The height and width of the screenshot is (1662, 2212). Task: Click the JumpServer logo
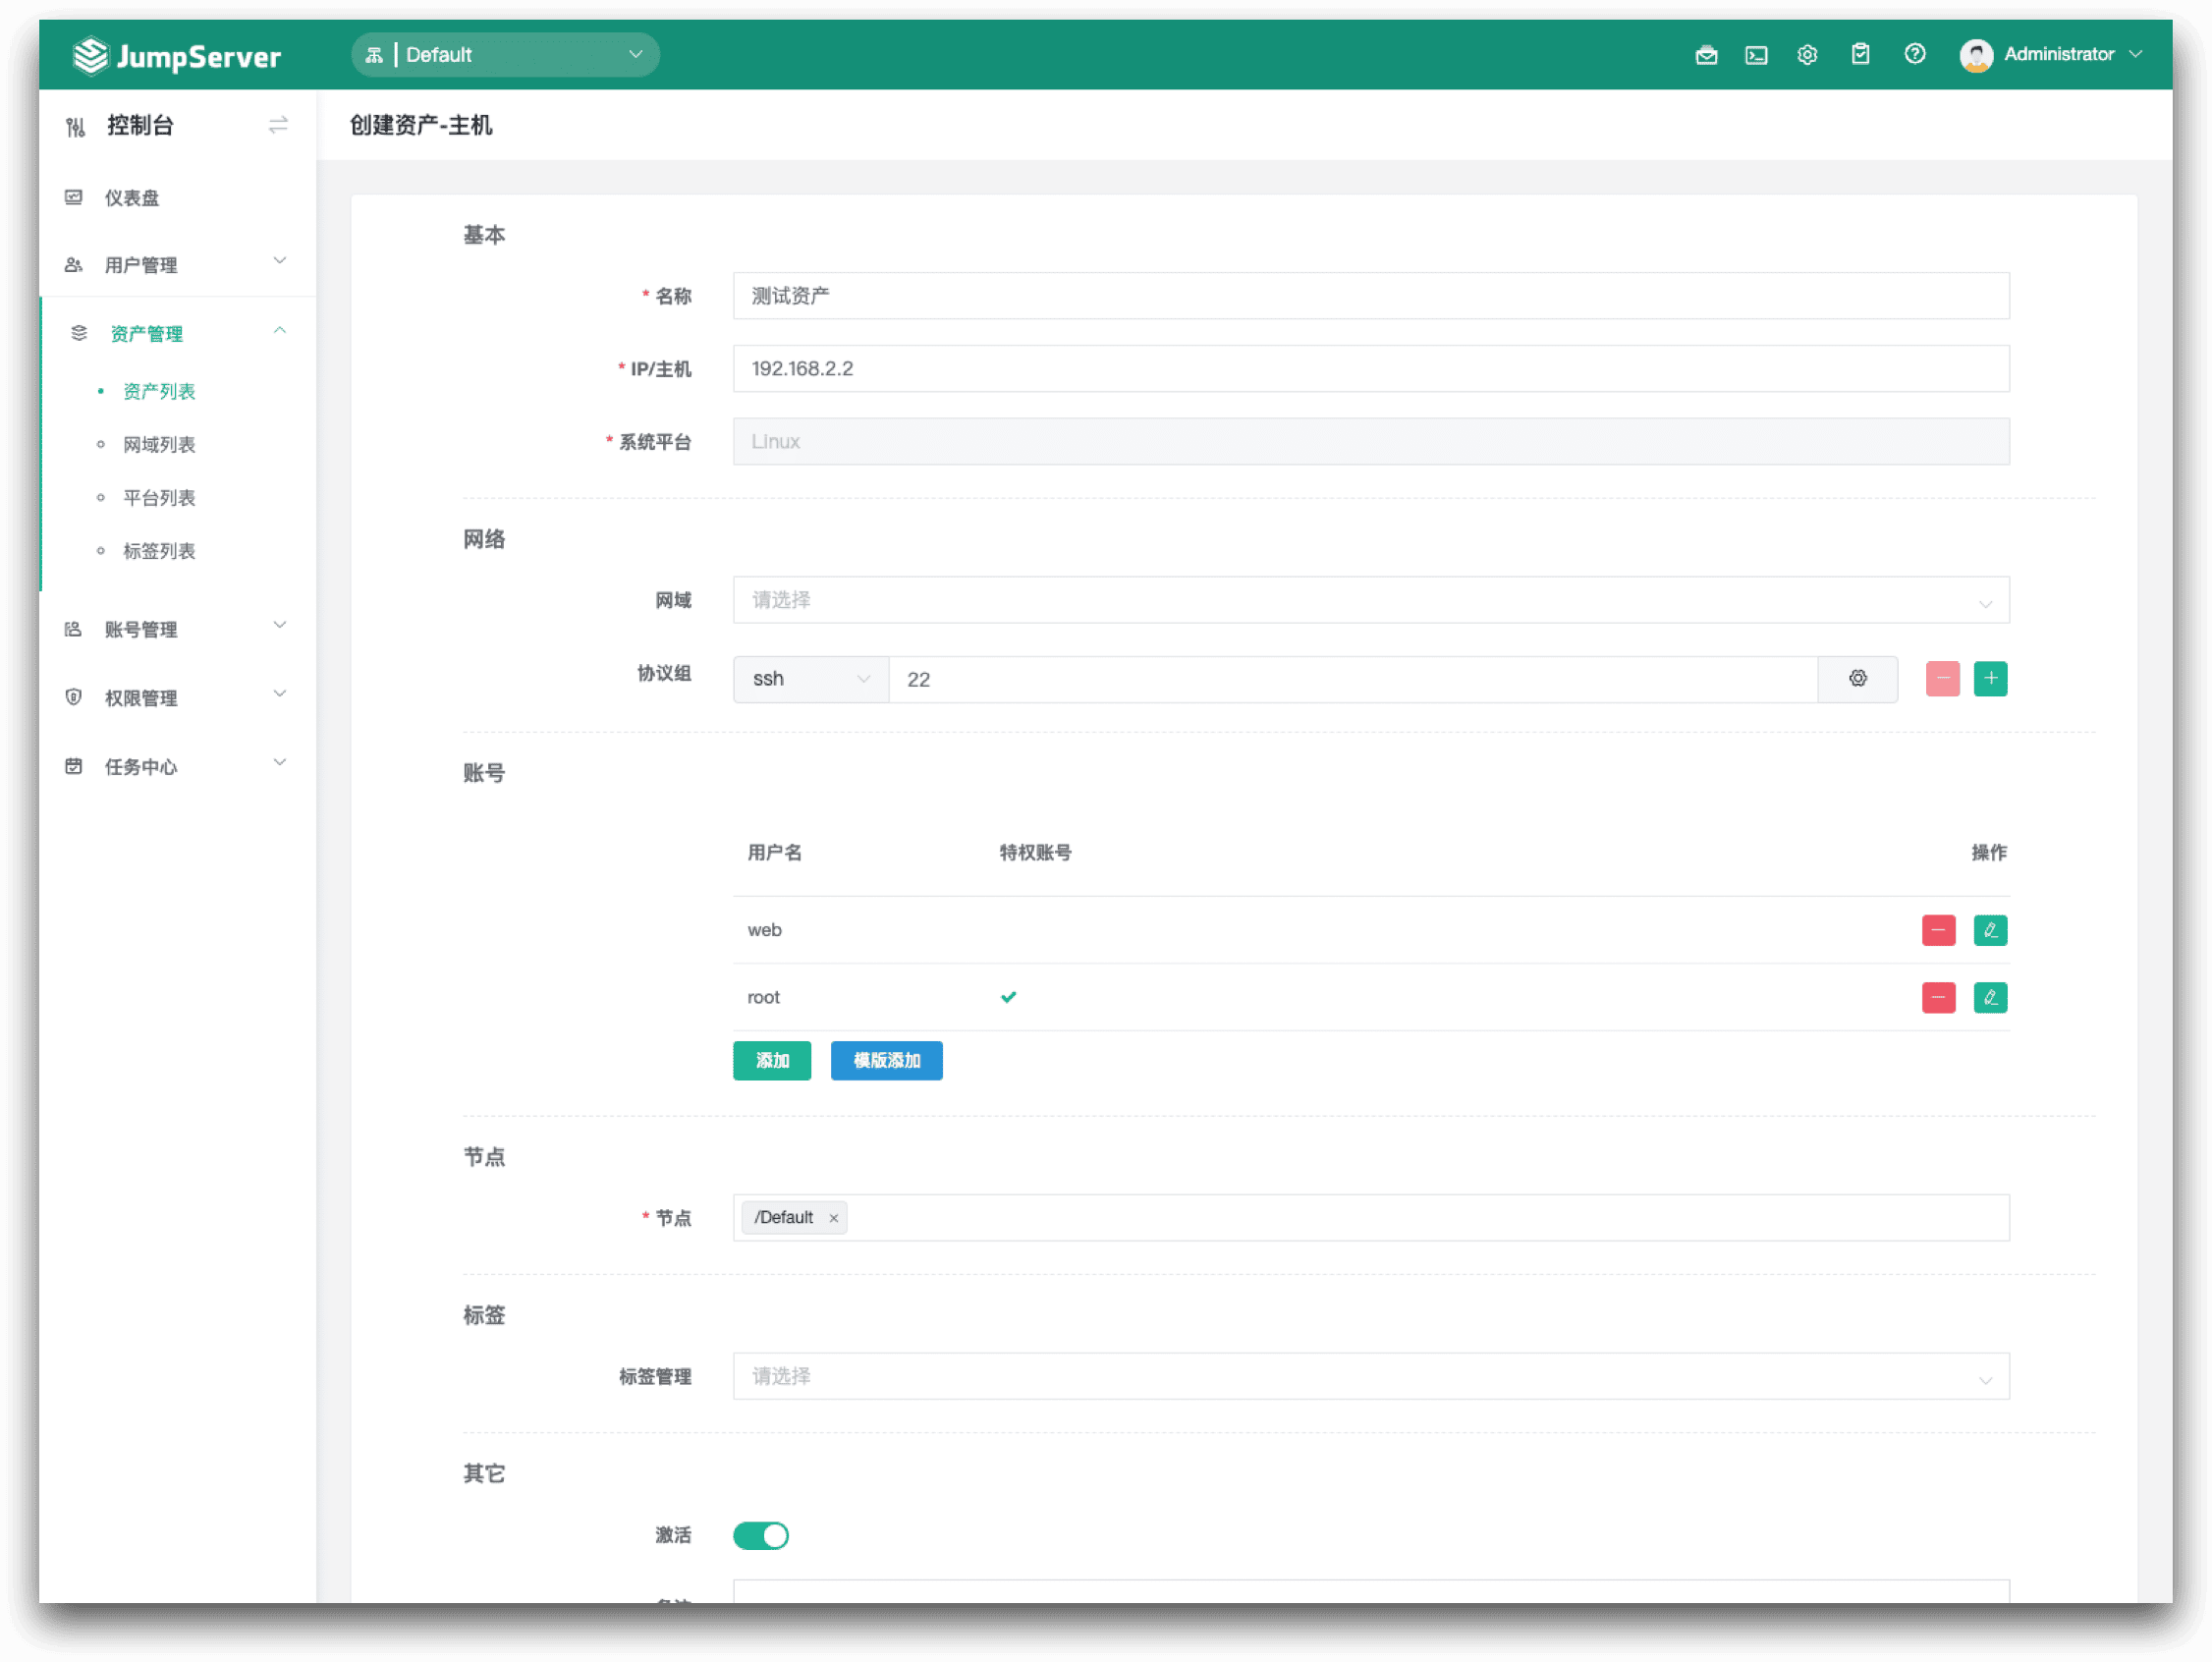(177, 55)
